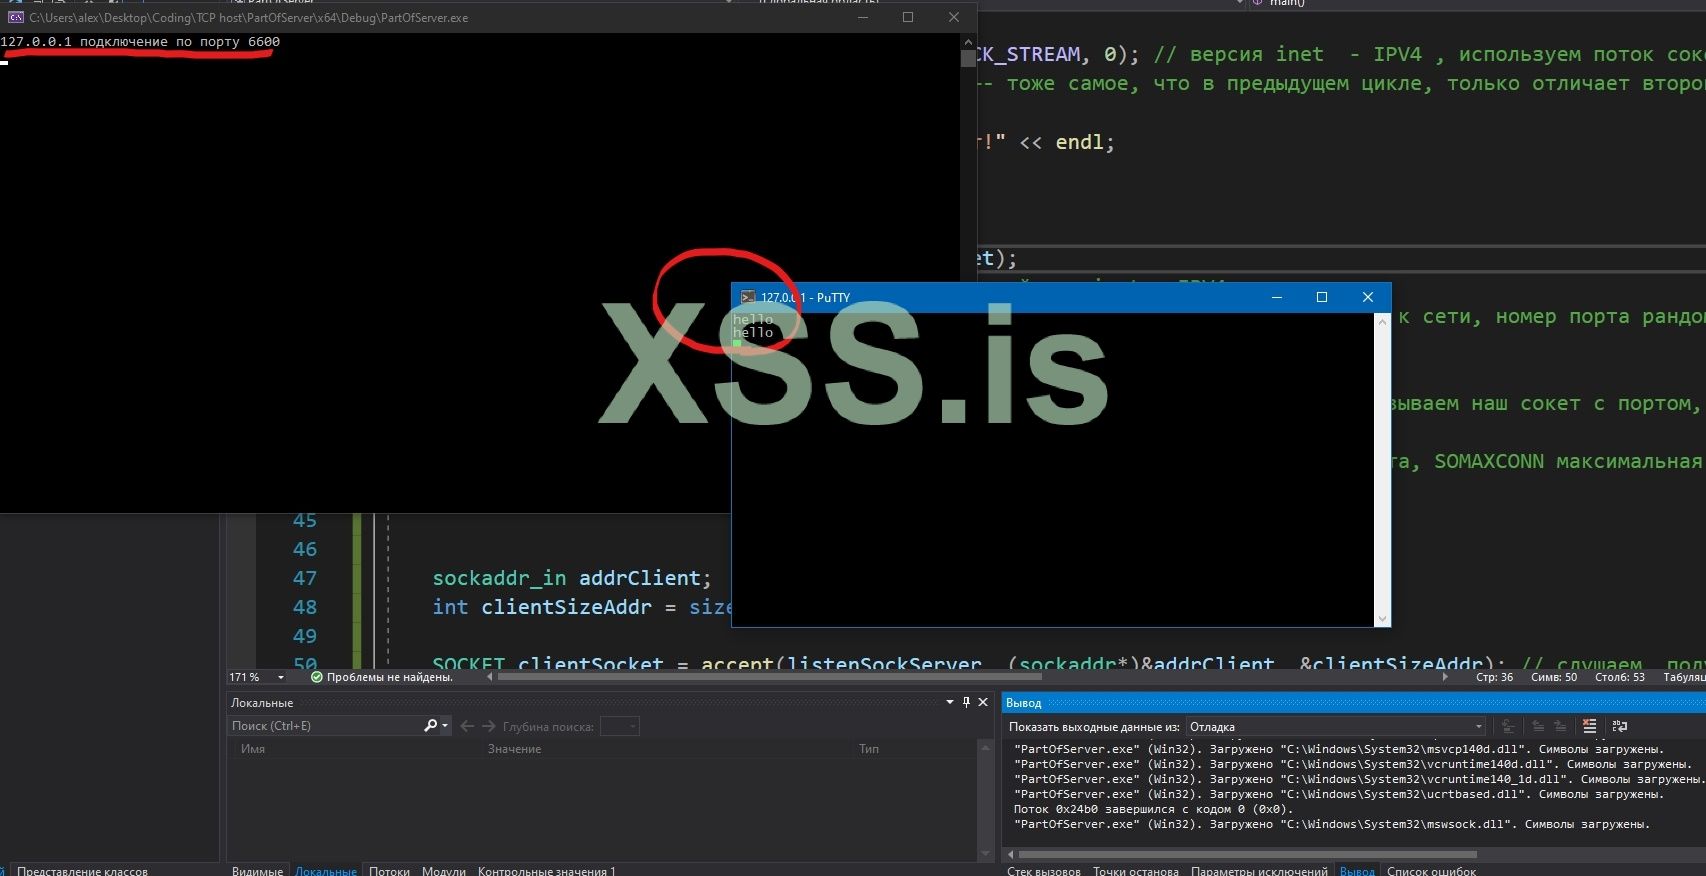Screen dimensions: 1706x876
Task: Click the Тип column header
Action: point(869,749)
